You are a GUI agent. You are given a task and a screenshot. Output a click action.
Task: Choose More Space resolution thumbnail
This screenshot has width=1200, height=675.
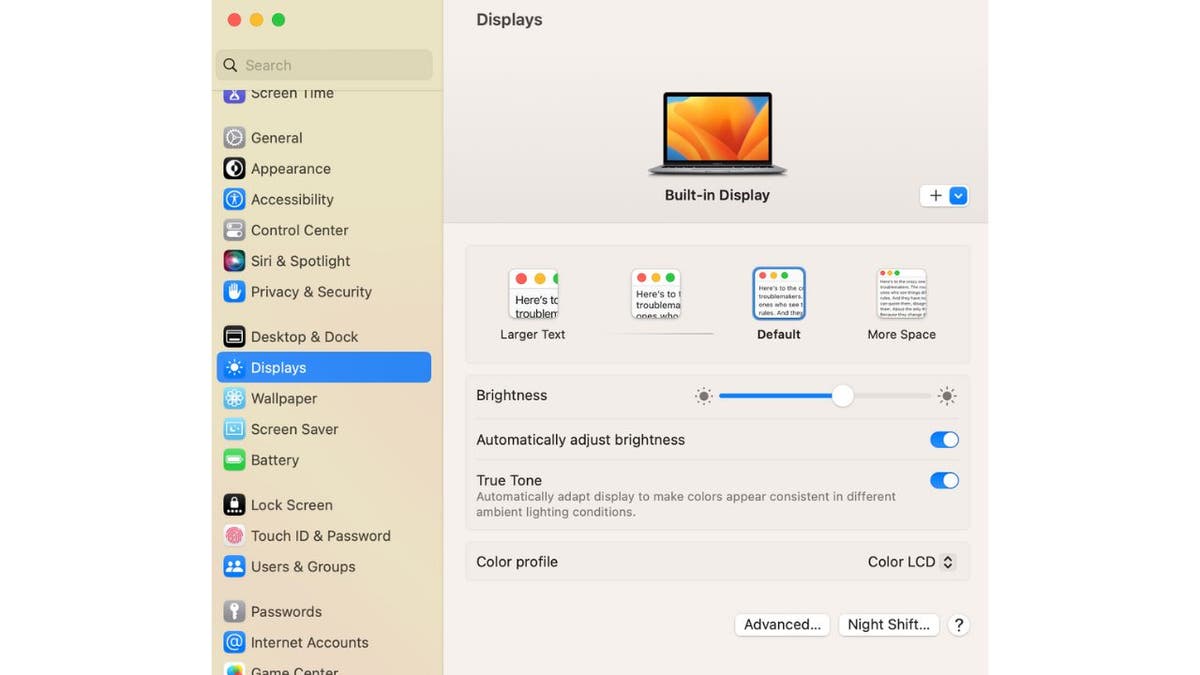(902, 293)
